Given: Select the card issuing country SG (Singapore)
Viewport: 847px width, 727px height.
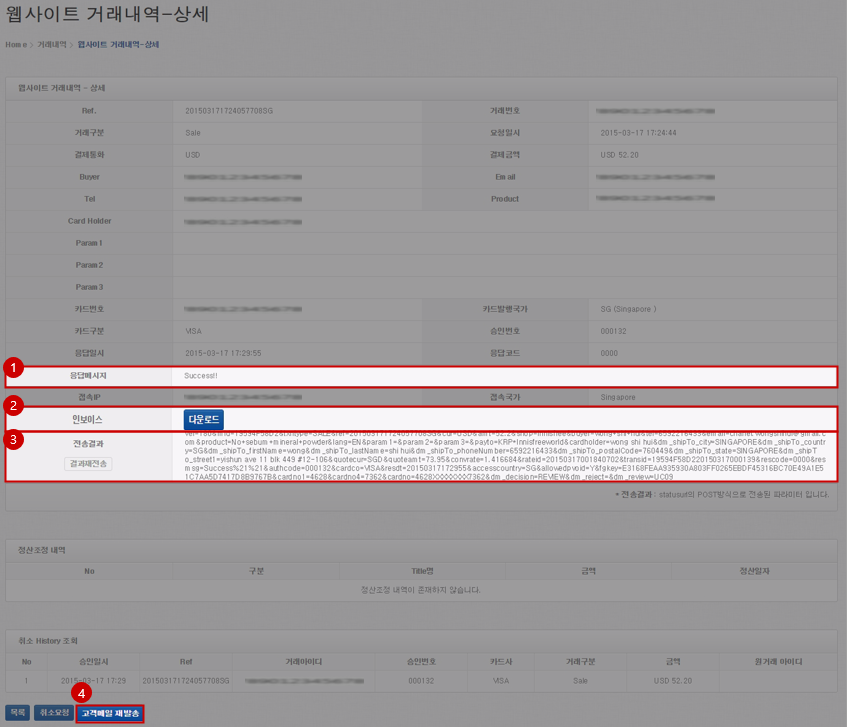Looking at the screenshot, I should pos(628,309).
